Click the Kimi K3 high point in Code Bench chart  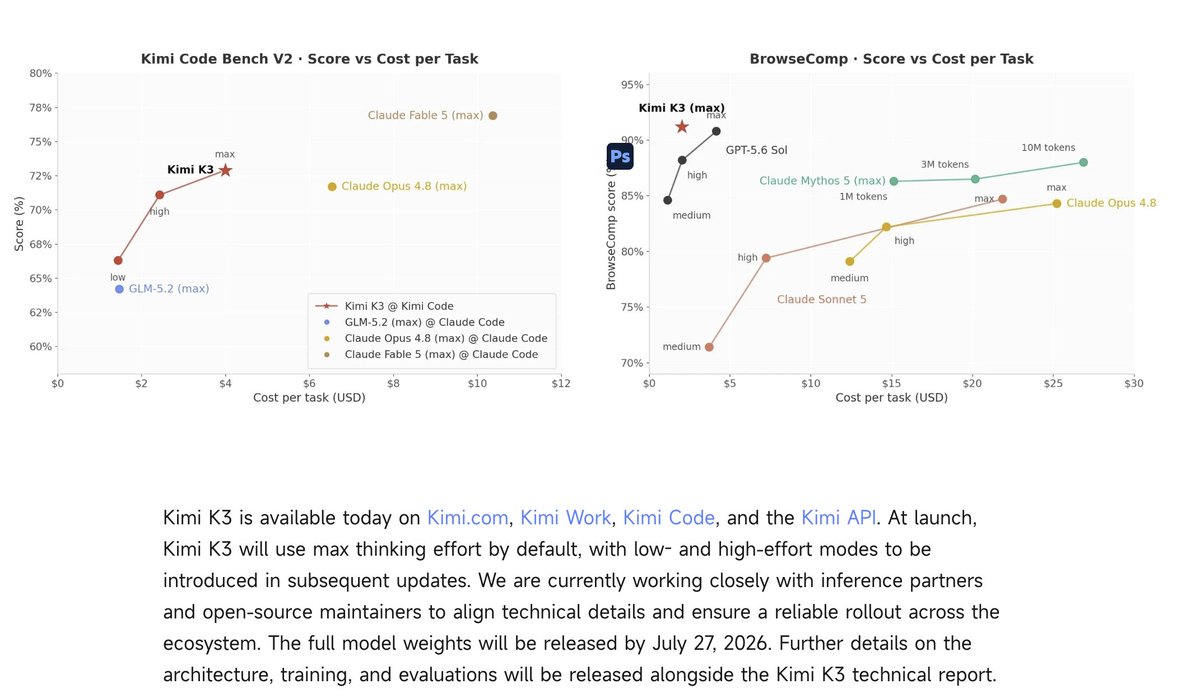pyautogui.click(x=160, y=195)
